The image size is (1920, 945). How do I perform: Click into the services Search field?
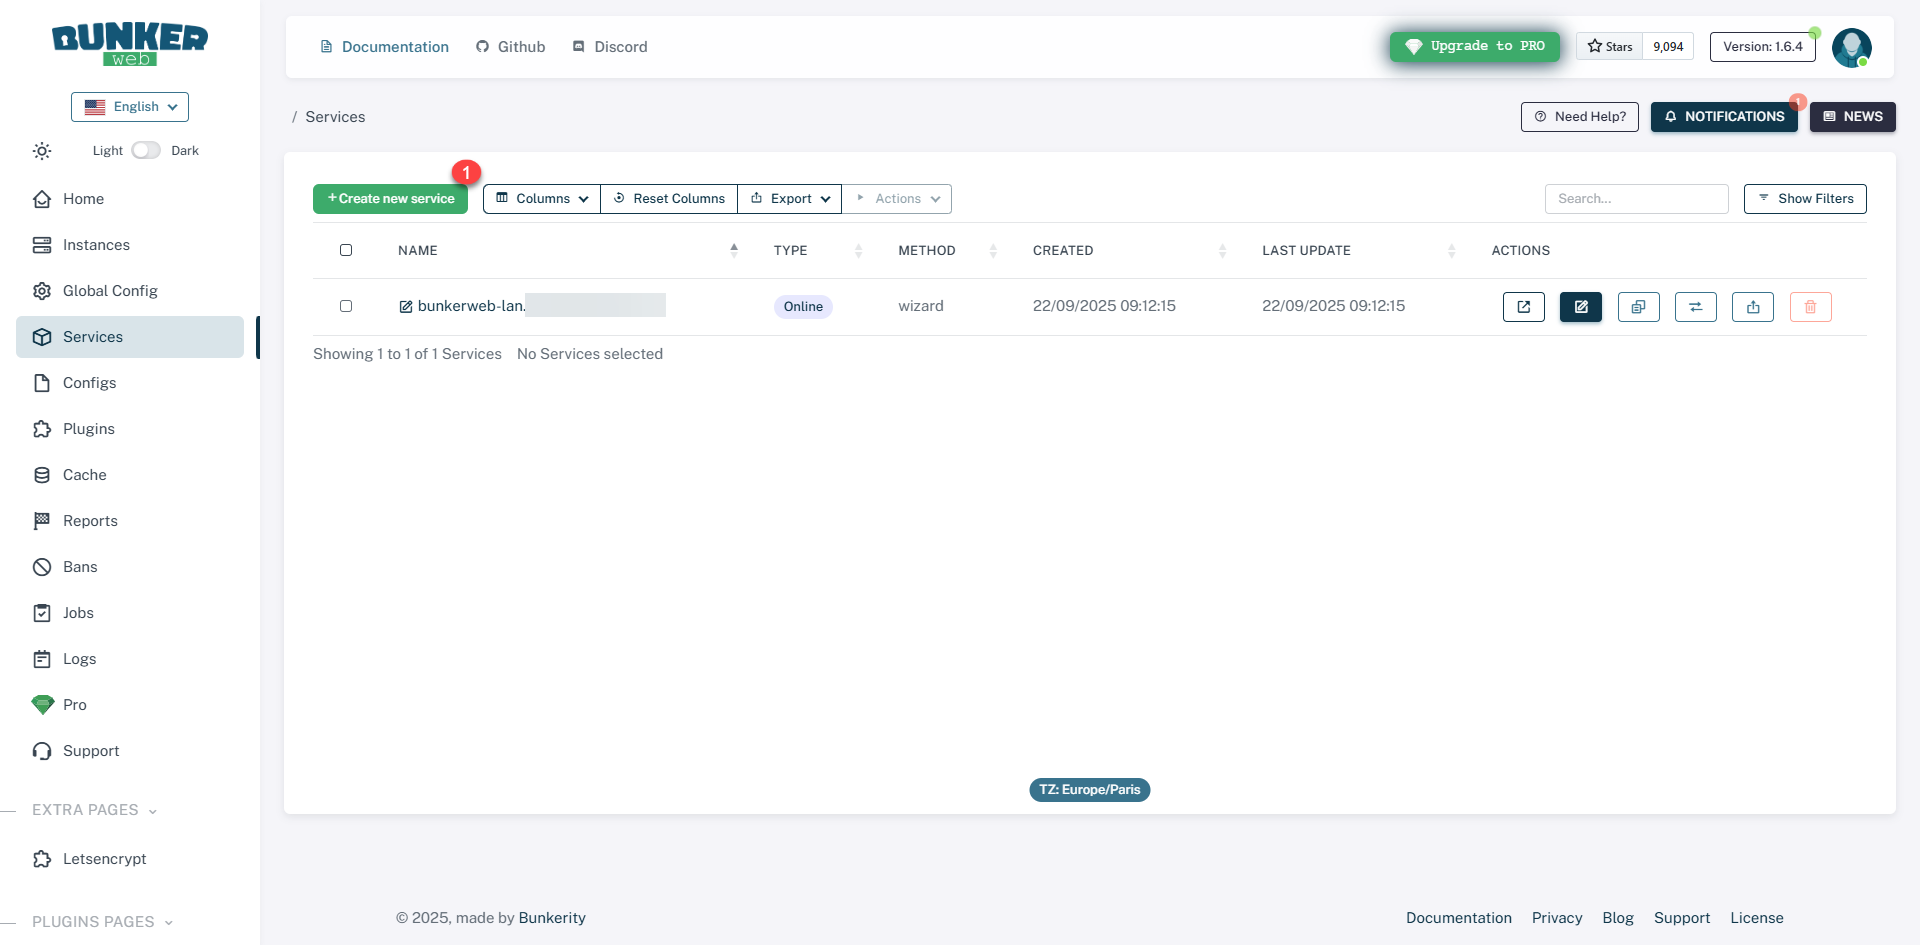1636,199
